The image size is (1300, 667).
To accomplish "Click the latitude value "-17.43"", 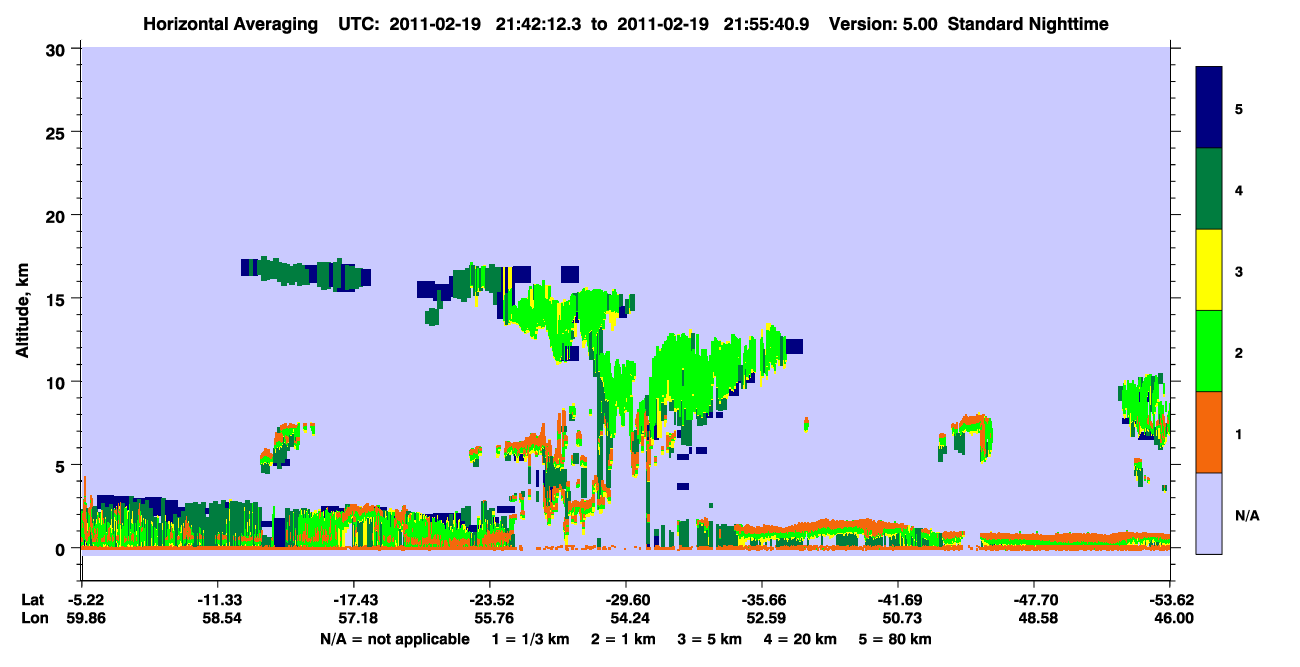I will tap(353, 600).
